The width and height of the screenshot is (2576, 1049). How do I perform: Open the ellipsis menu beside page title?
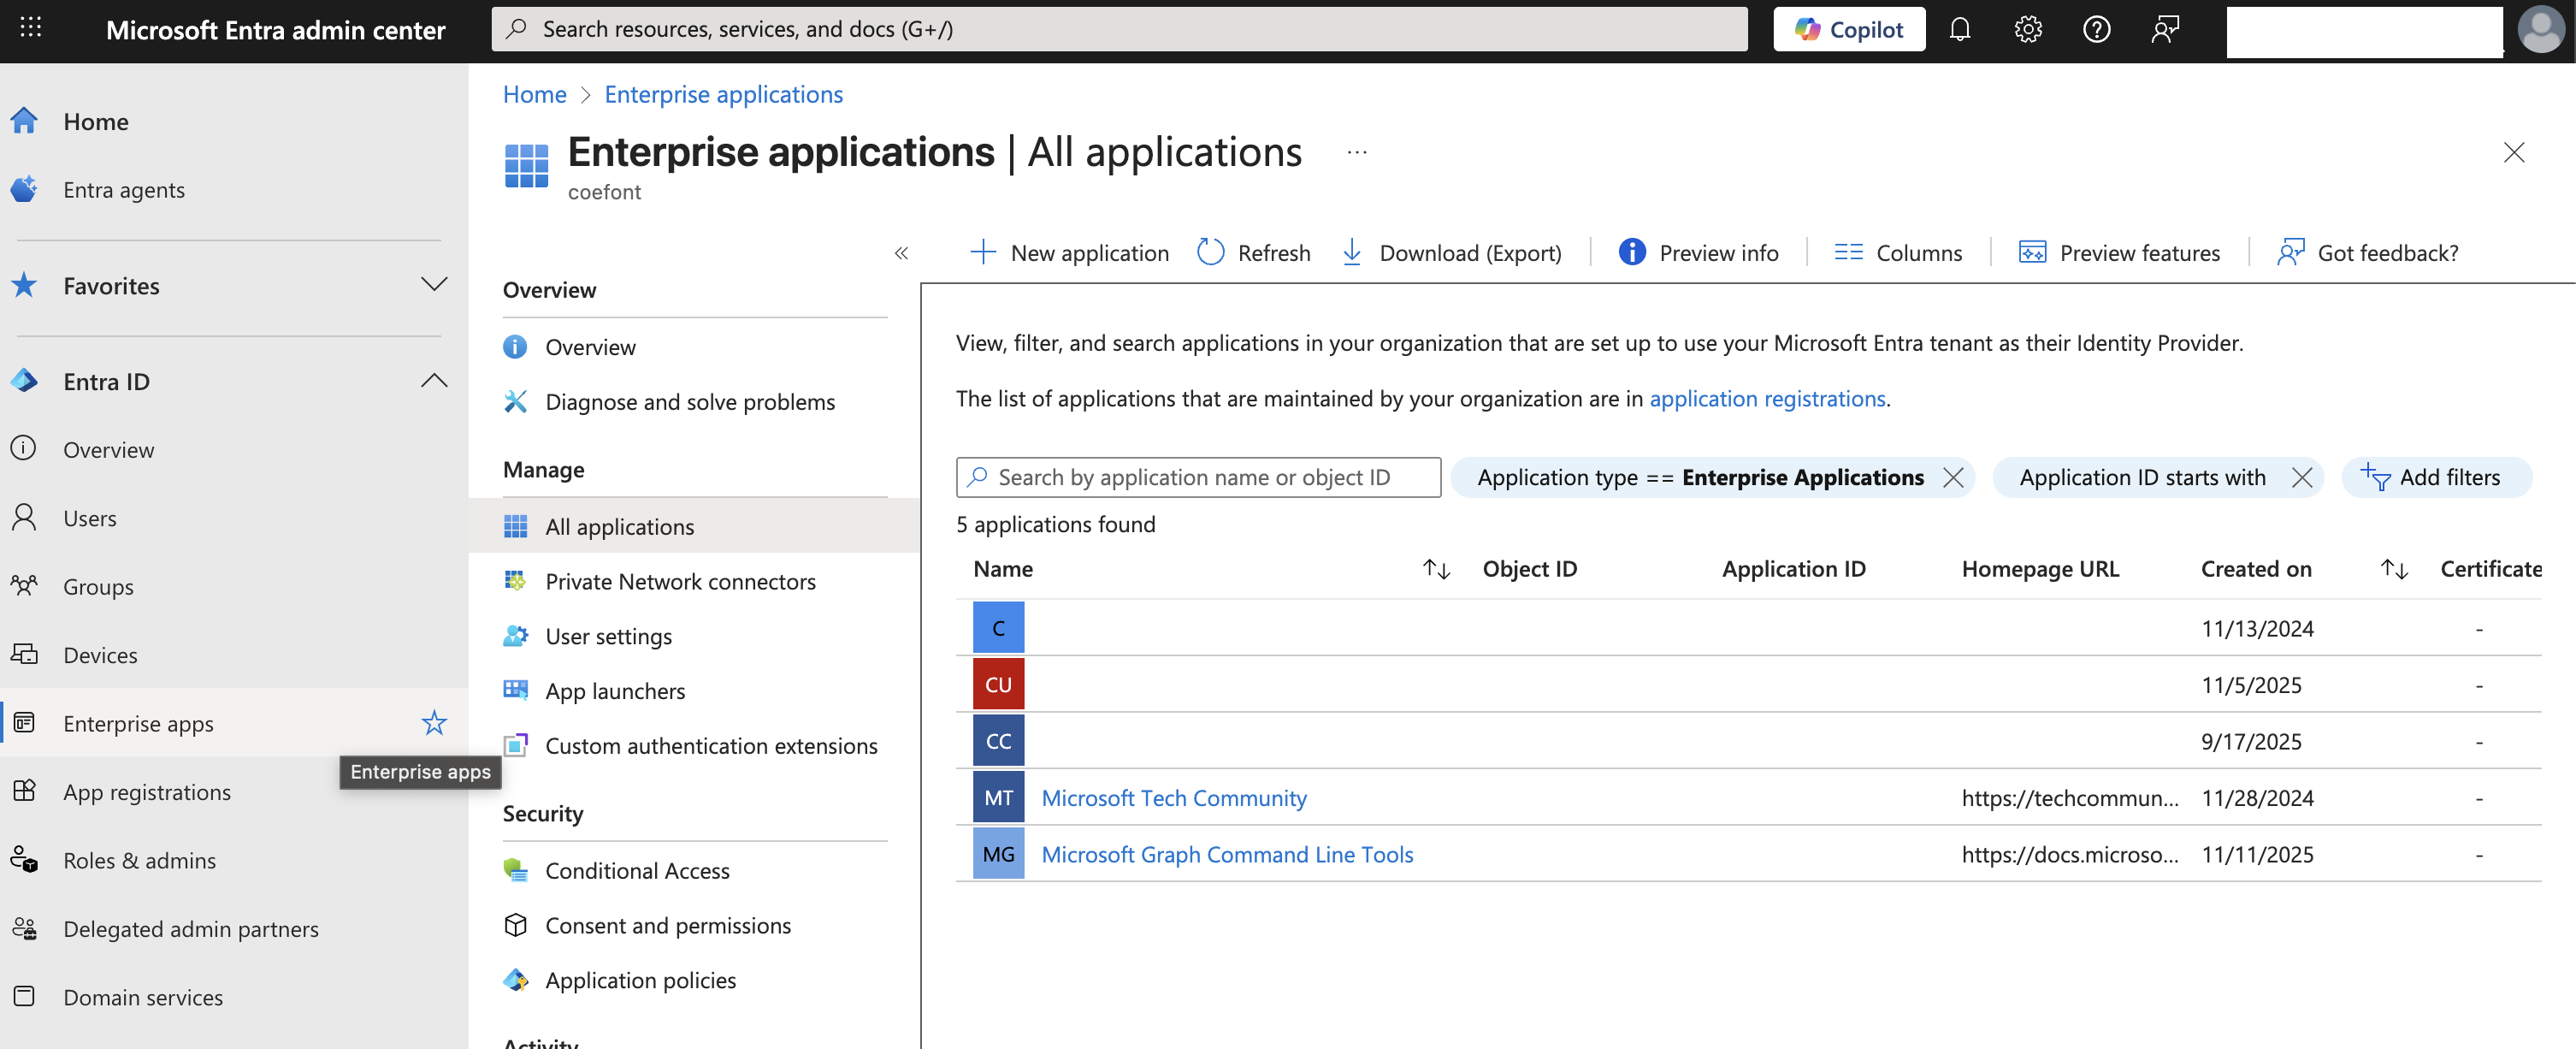click(1357, 152)
